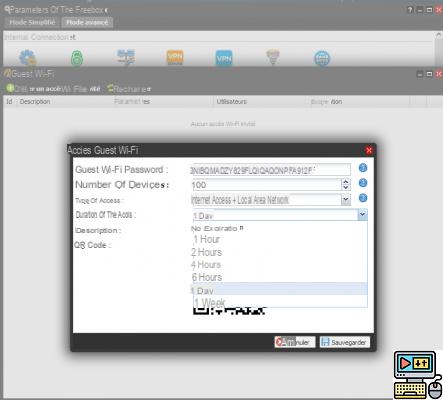Click the Duration field showing 1 Day
The image size is (443, 400).
pyautogui.click(x=275, y=215)
